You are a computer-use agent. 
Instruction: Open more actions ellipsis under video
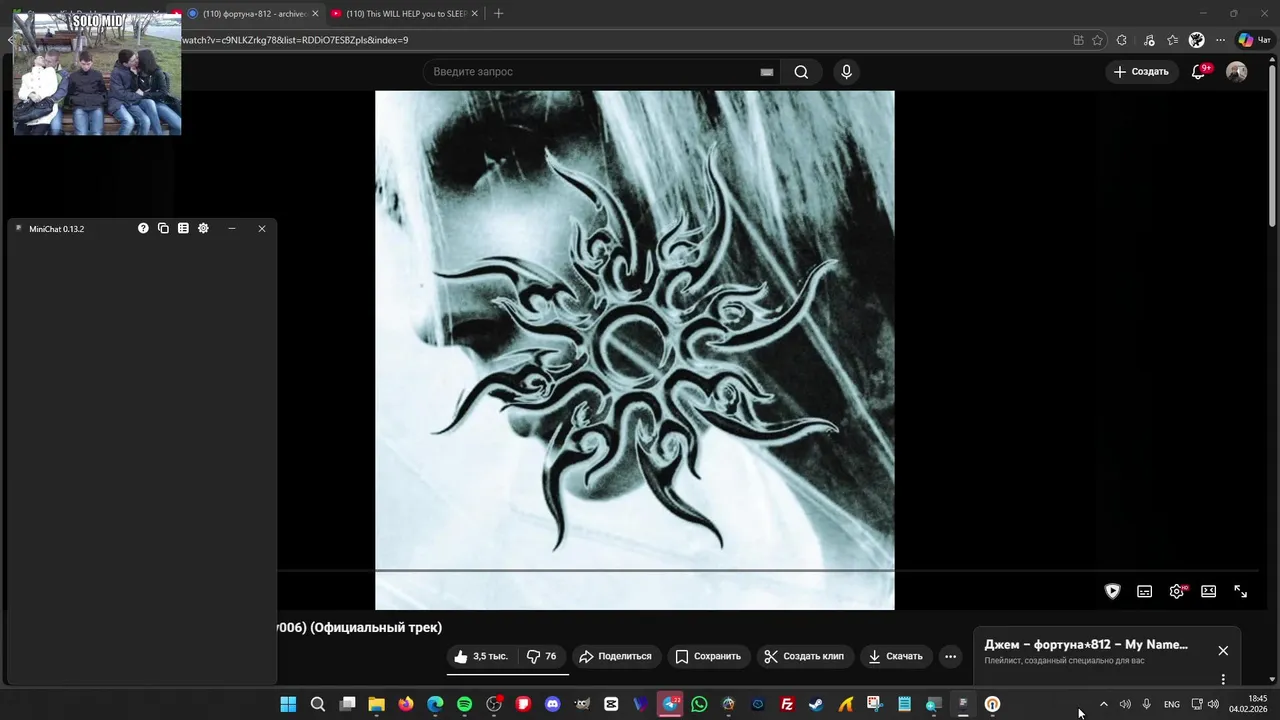click(950, 656)
